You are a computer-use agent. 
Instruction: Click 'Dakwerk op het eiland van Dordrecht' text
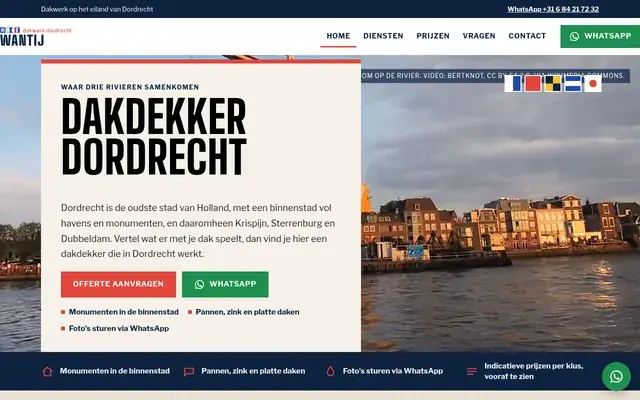coord(97,9)
